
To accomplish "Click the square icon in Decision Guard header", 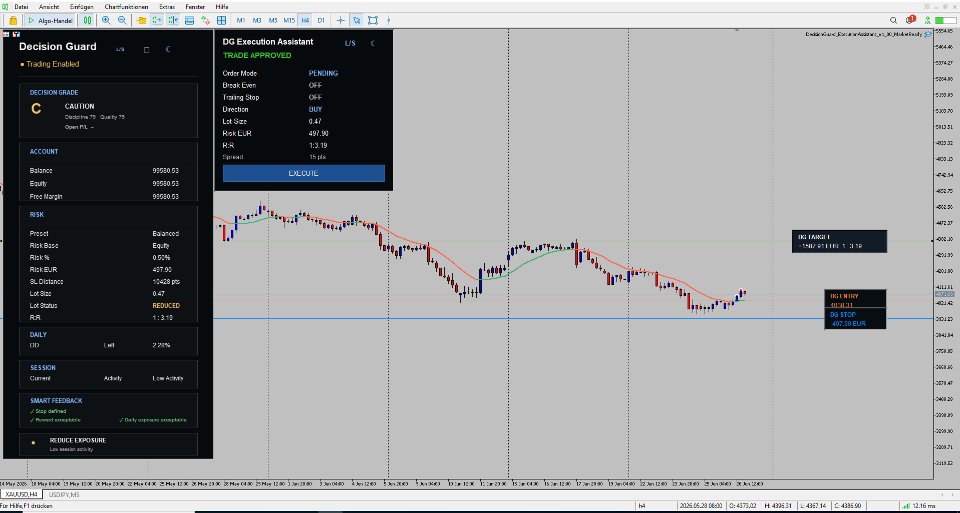I will tap(146, 50).
